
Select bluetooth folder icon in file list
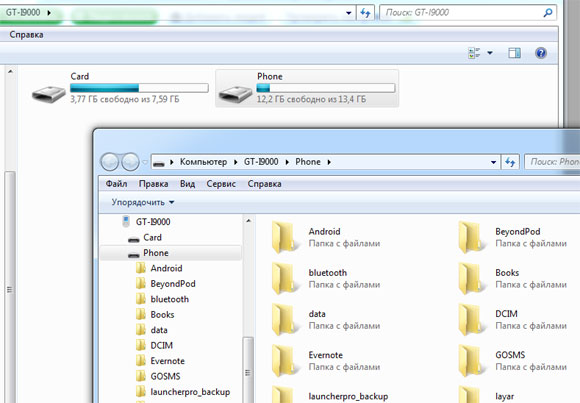tap(285, 279)
